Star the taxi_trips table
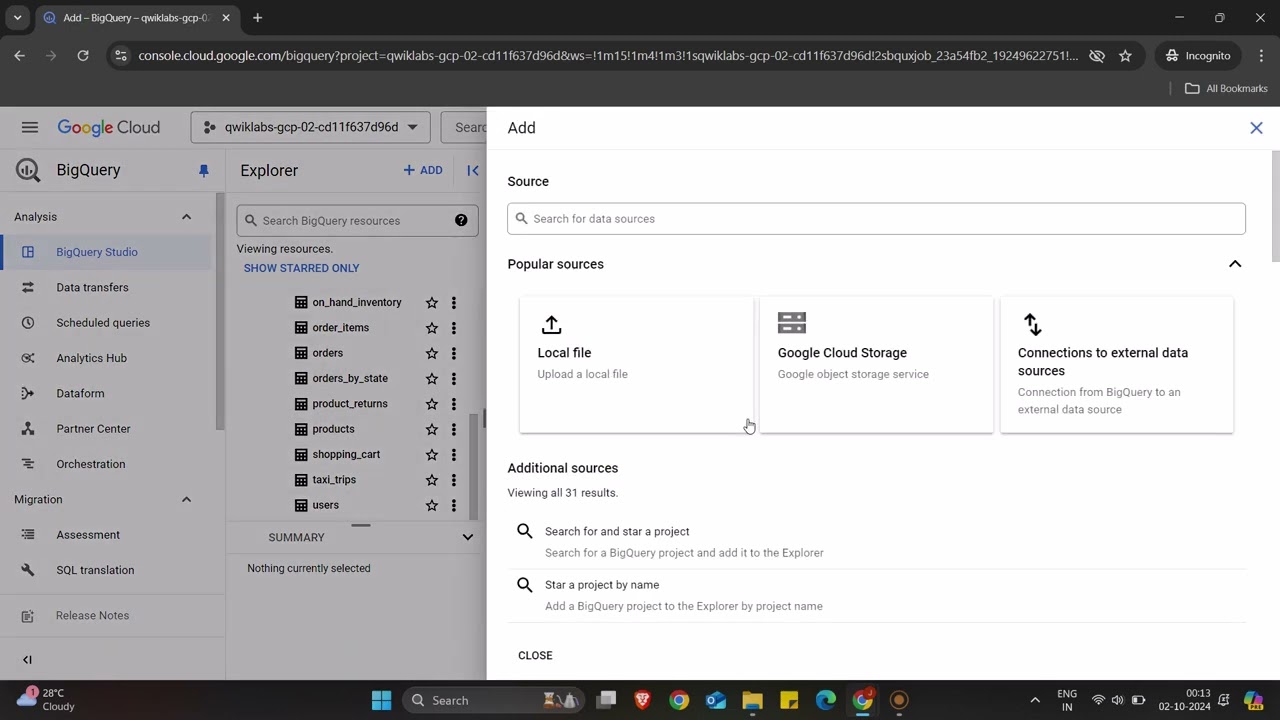The image size is (1280, 720). click(x=432, y=480)
